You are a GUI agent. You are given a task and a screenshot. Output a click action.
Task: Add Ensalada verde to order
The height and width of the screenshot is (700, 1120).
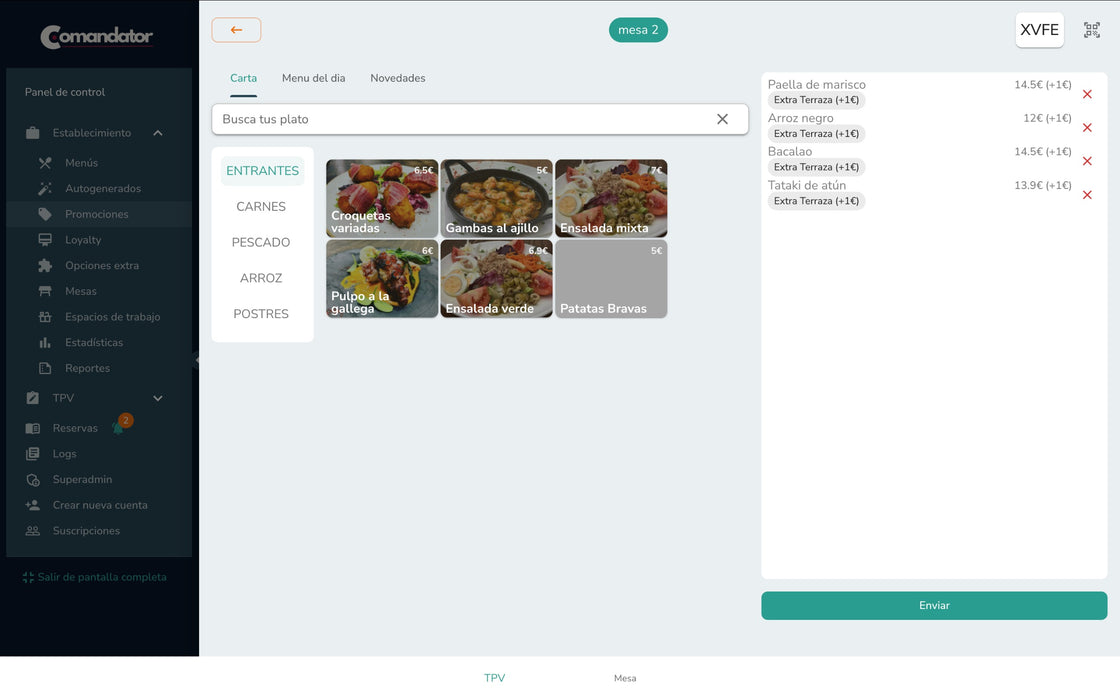496,279
